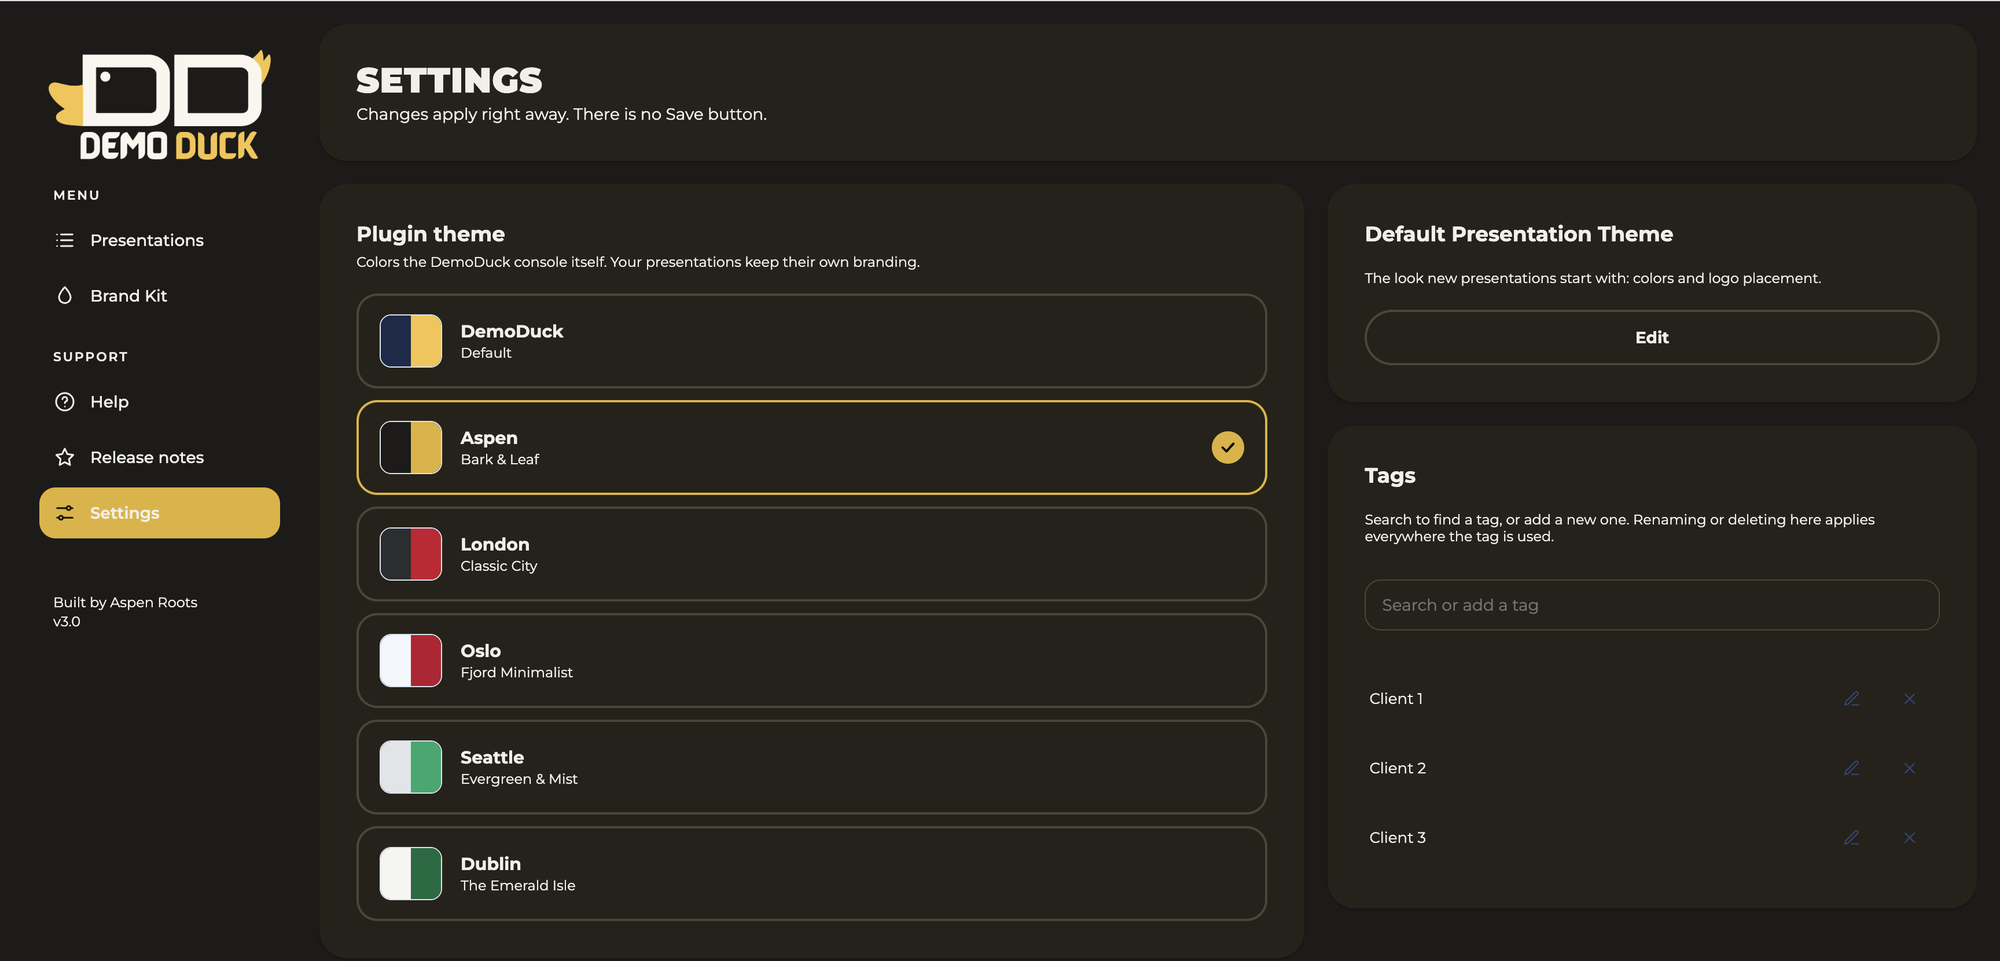Click the Client 1 tag label

(1396, 699)
